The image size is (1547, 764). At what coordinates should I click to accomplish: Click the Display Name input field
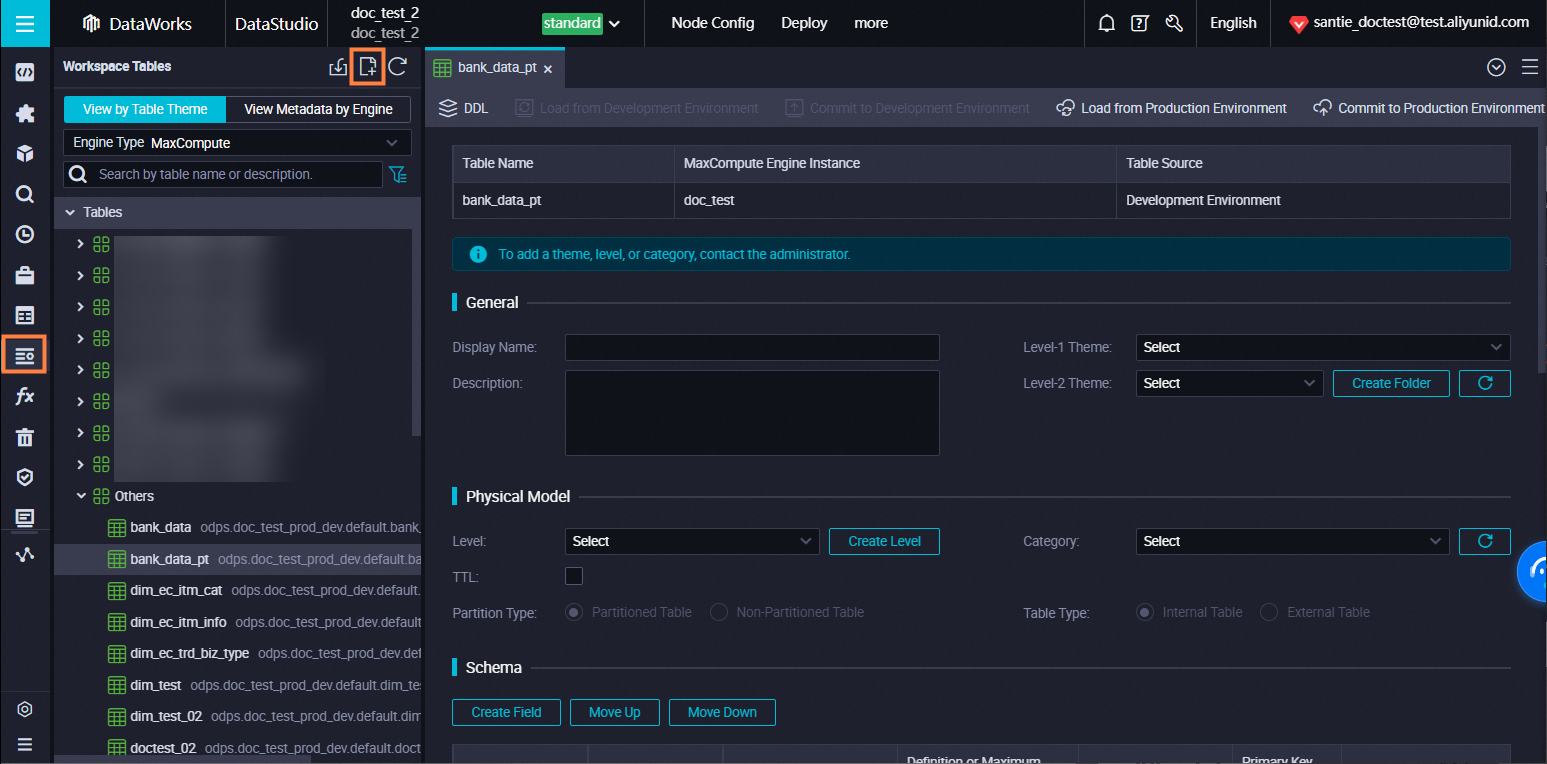click(751, 347)
